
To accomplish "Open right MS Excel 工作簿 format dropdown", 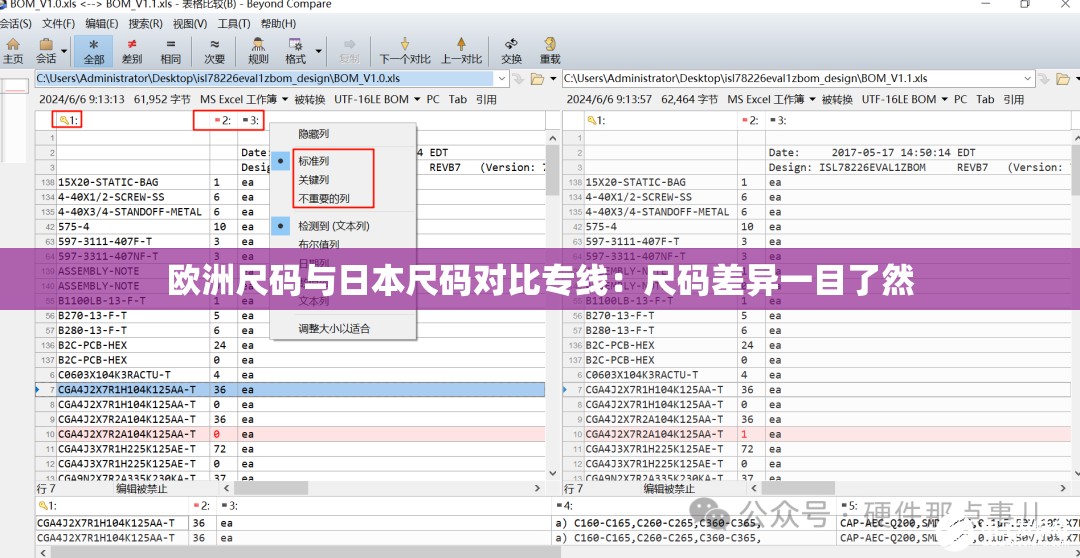I will (x=771, y=99).
